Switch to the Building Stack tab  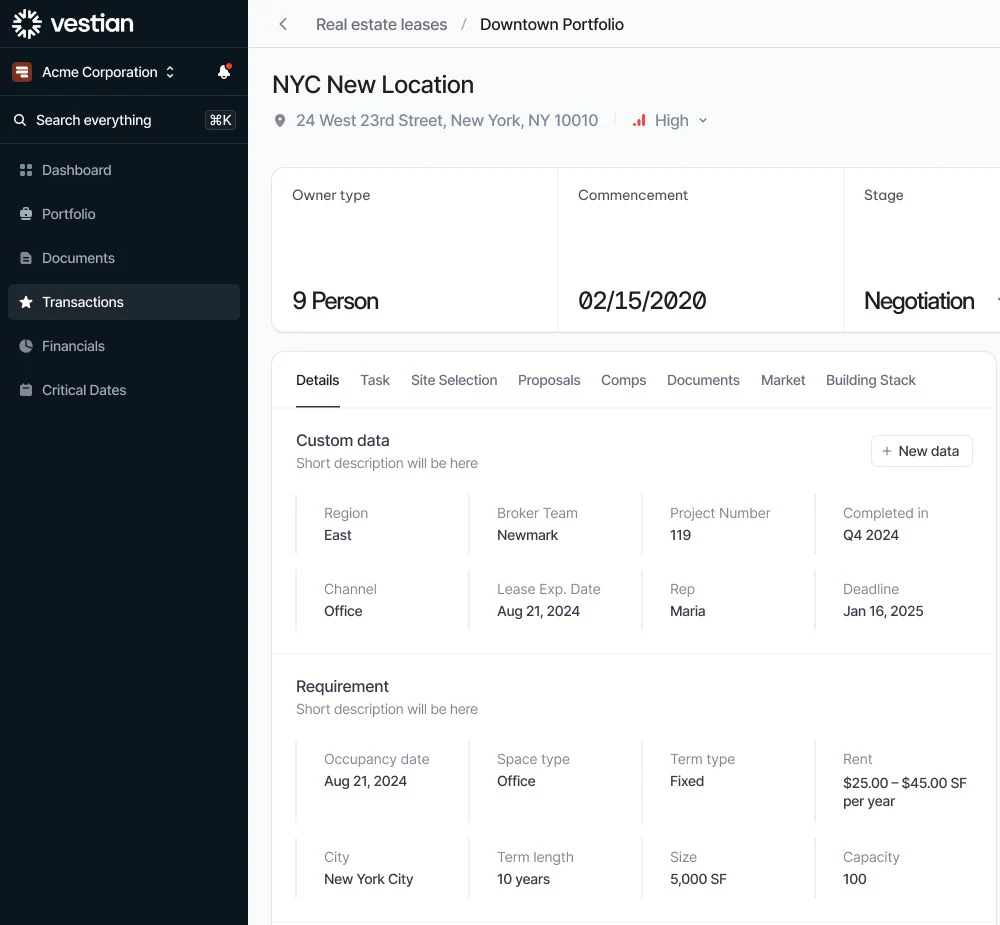(x=871, y=380)
